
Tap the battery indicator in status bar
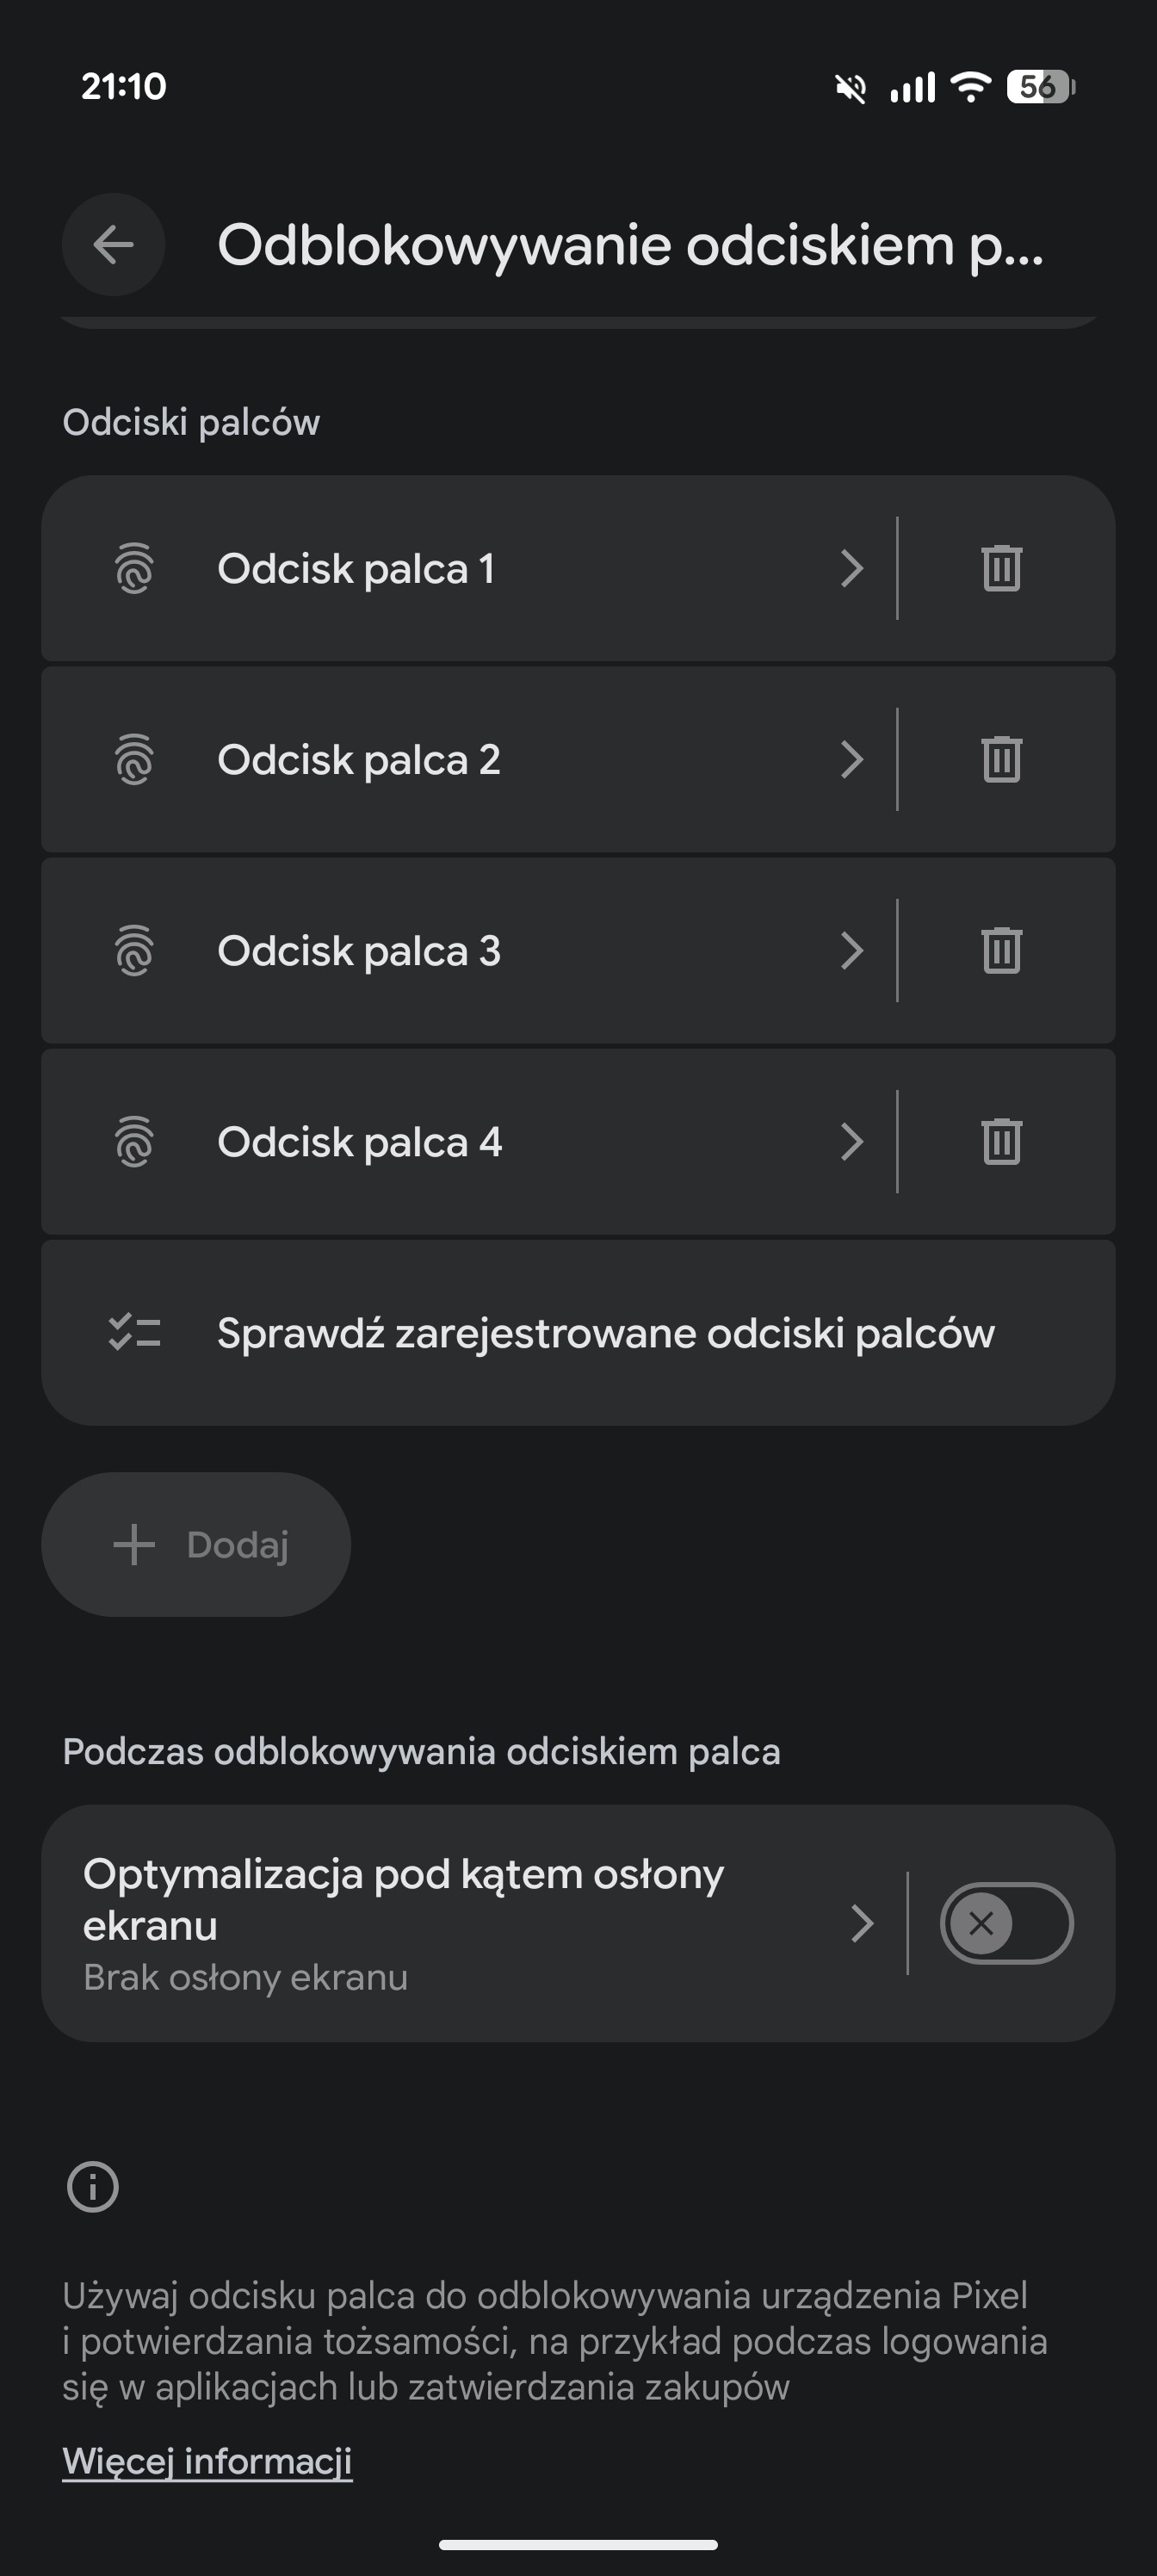(1040, 87)
